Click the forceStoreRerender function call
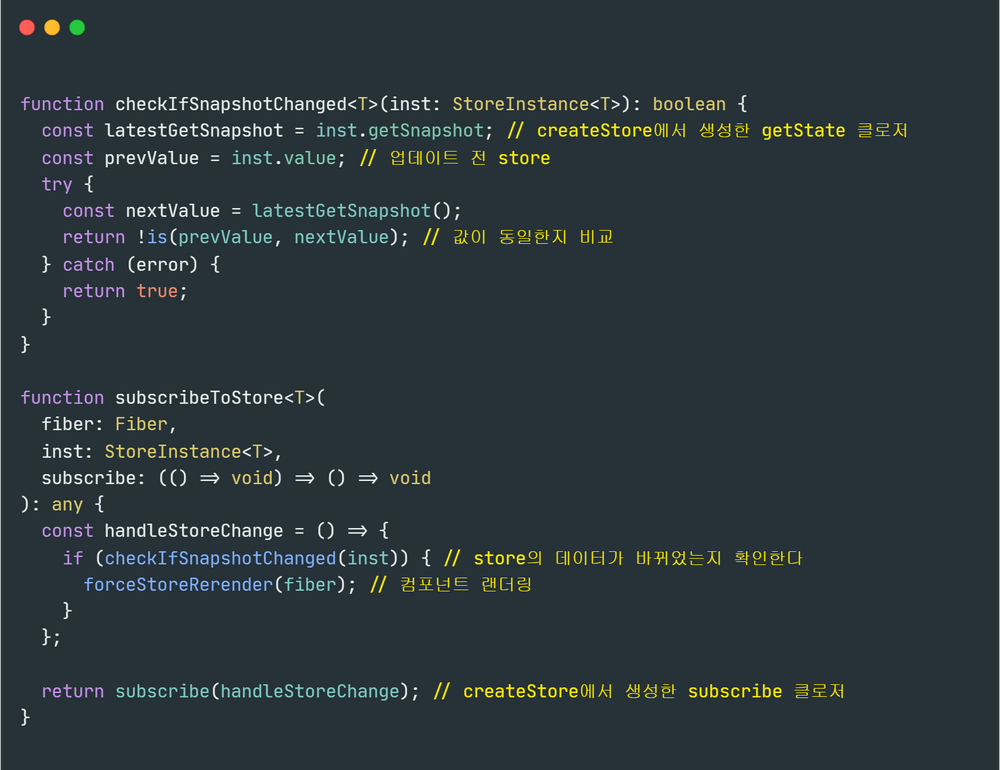The image size is (1000, 770). coord(178,585)
